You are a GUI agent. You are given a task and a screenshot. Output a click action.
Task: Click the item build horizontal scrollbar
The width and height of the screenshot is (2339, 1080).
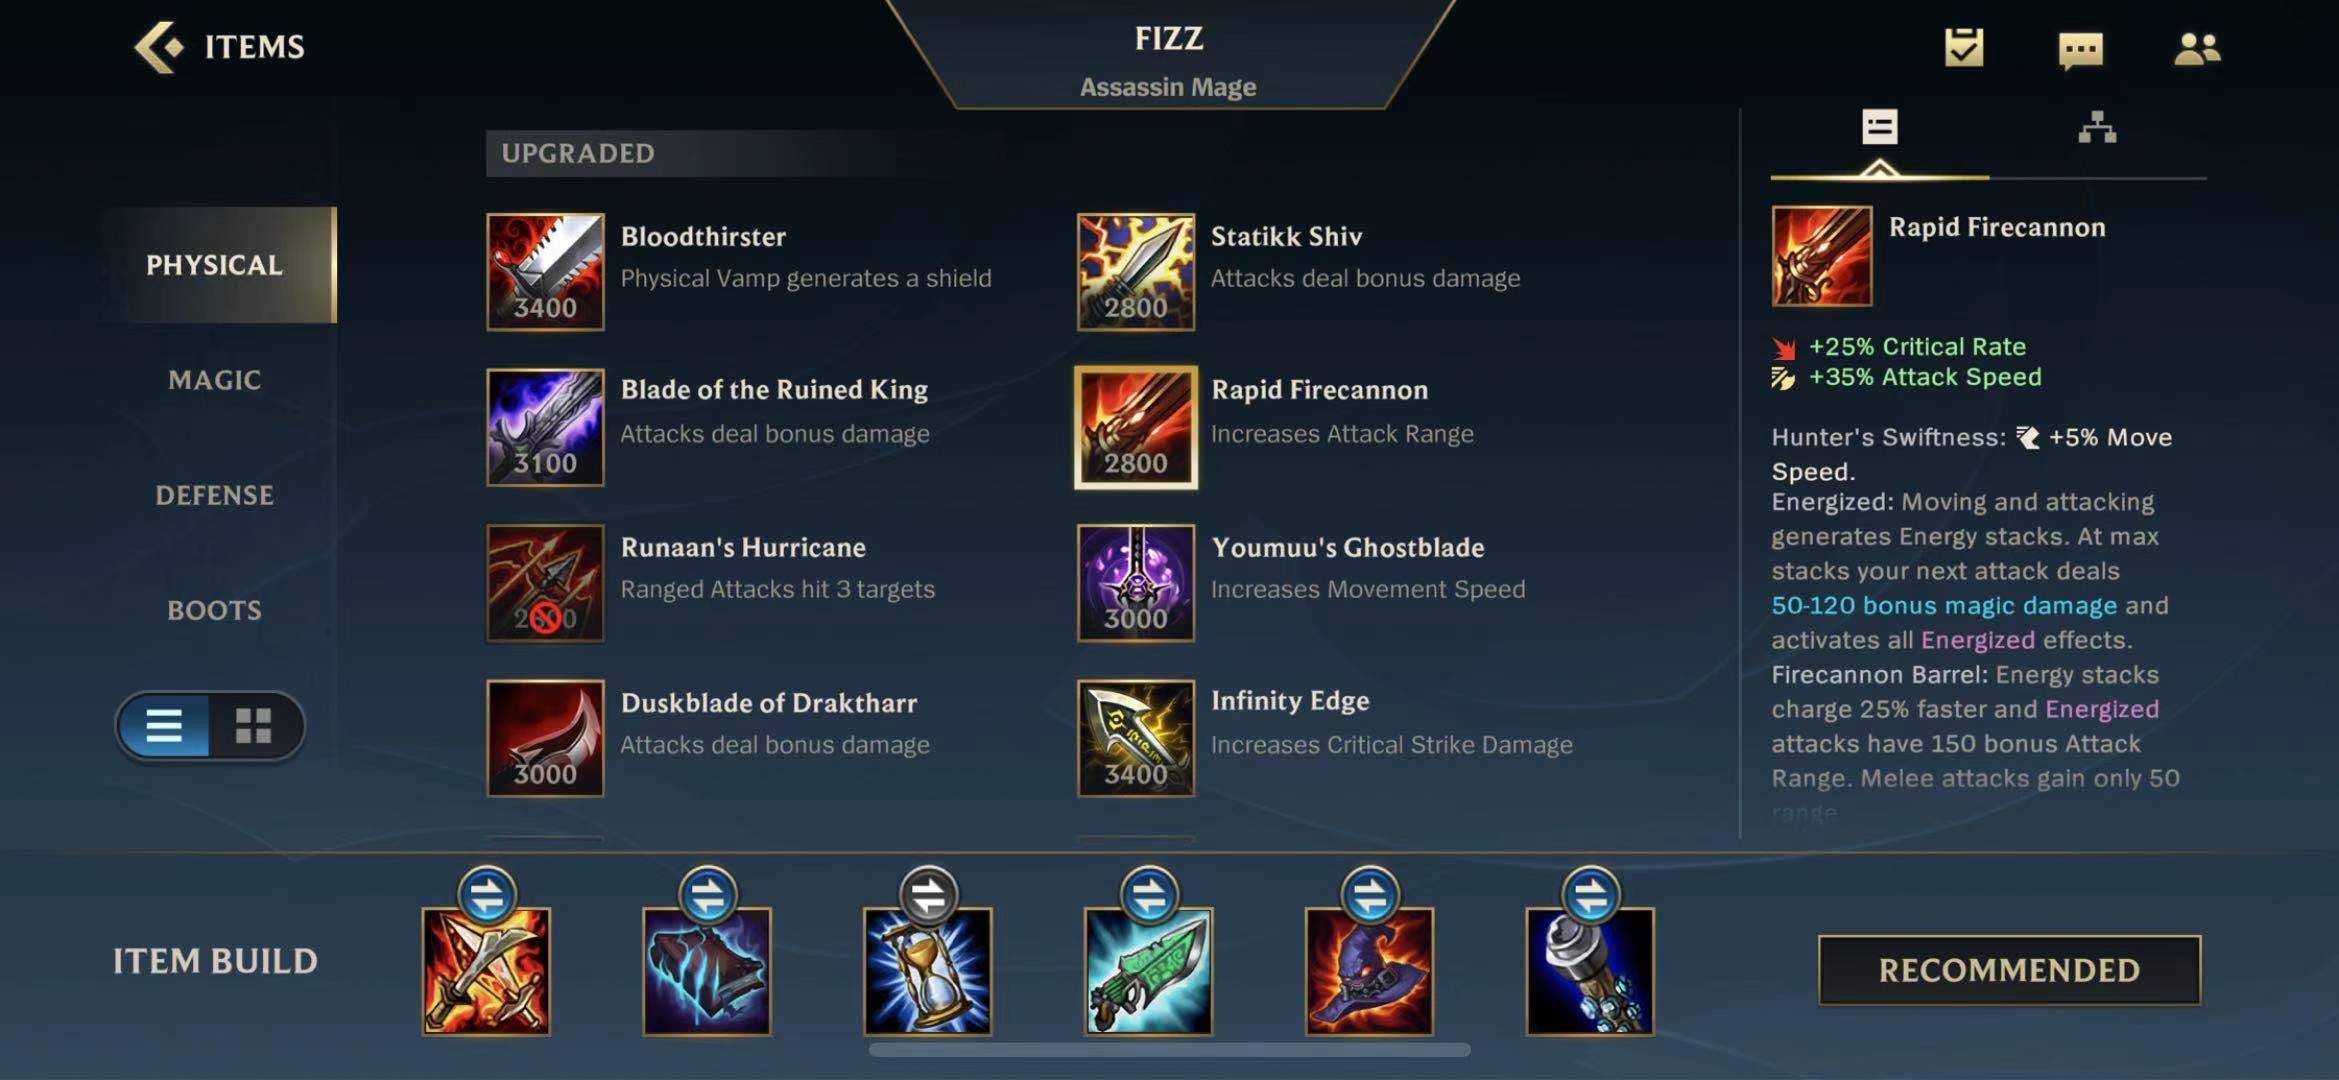coord(1169,1049)
